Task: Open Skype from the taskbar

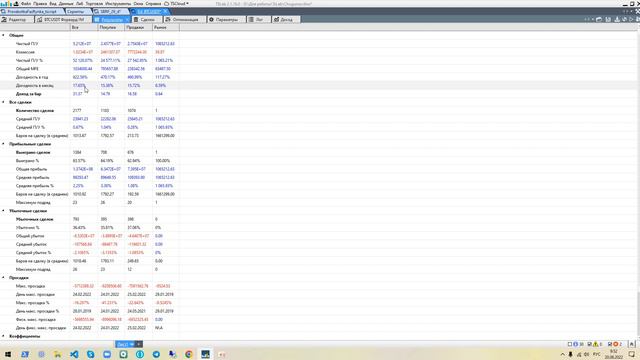Action: click(x=91, y=354)
